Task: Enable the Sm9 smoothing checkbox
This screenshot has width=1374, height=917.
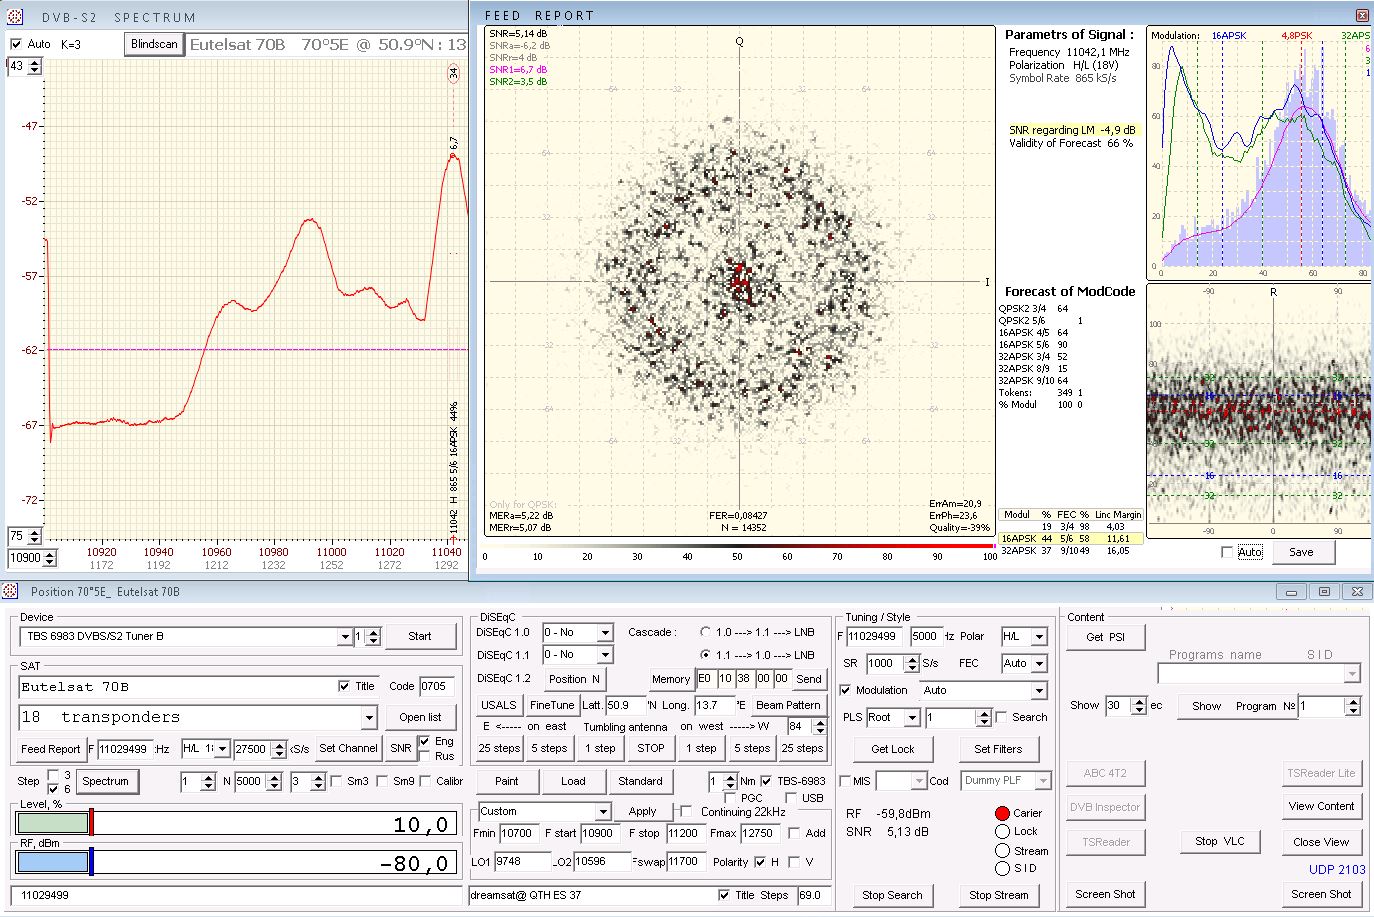Action: (x=382, y=781)
